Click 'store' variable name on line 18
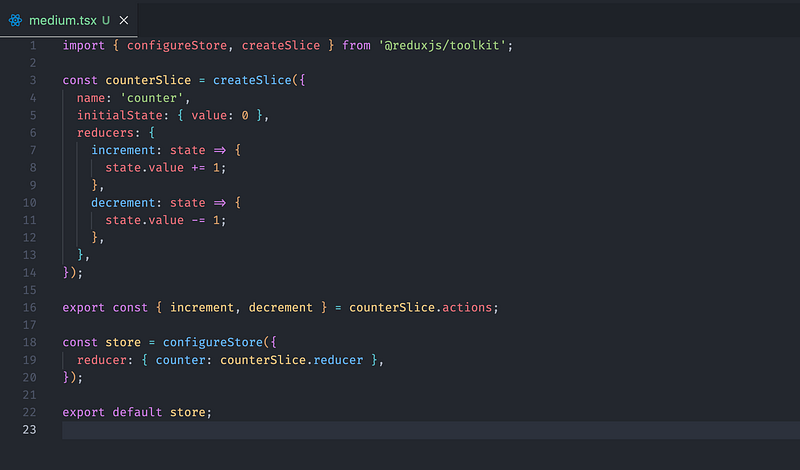 [x=123, y=342]
